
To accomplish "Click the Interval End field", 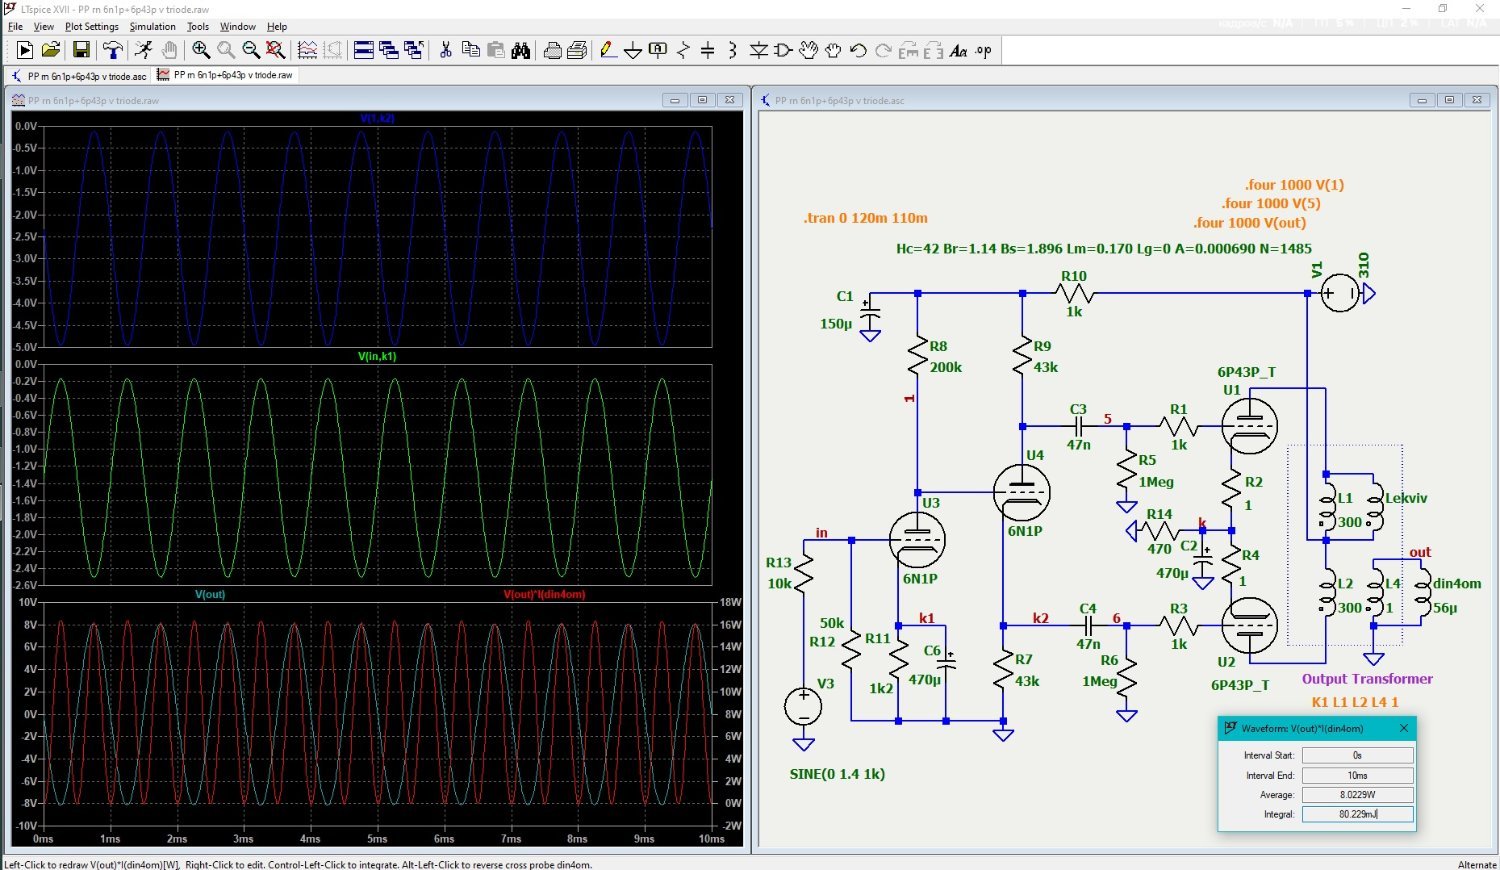I will (x=1357, y=775).
